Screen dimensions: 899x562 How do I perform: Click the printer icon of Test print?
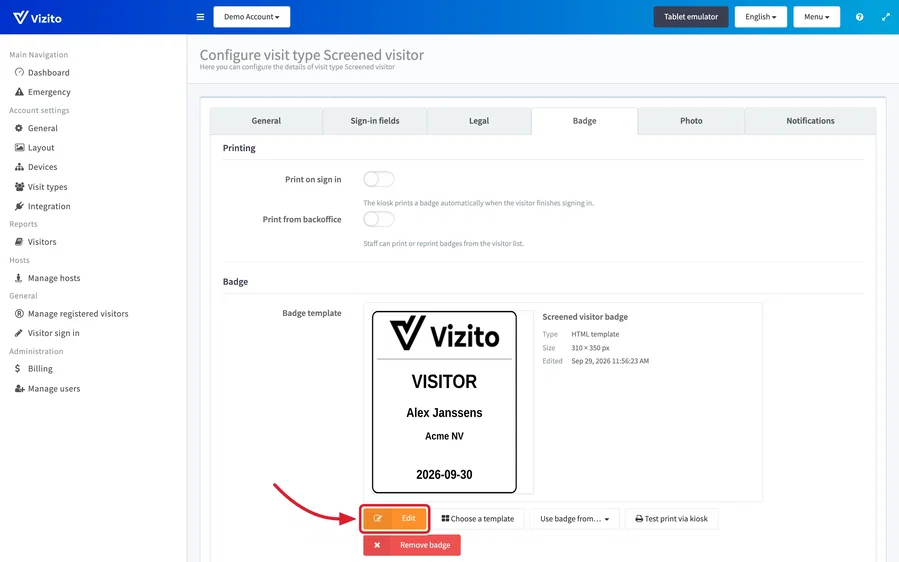coord(639,518)
